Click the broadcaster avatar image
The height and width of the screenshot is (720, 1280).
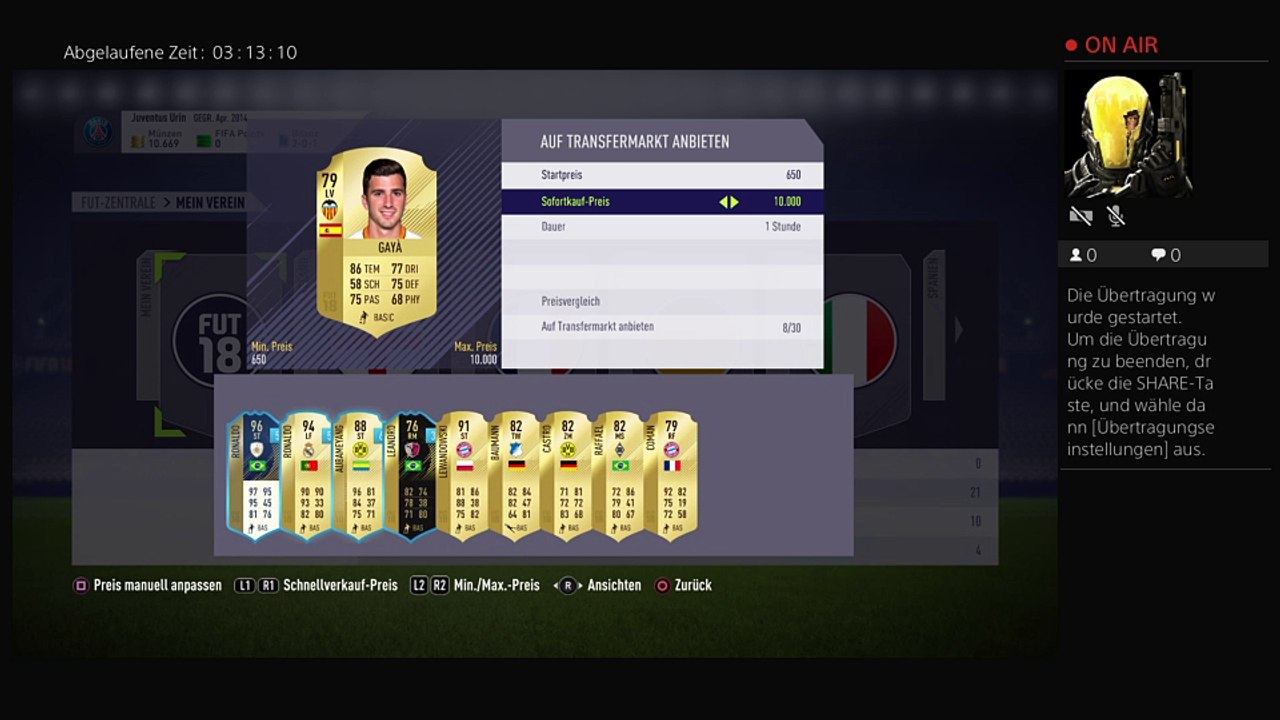(x=1128, y=134)
